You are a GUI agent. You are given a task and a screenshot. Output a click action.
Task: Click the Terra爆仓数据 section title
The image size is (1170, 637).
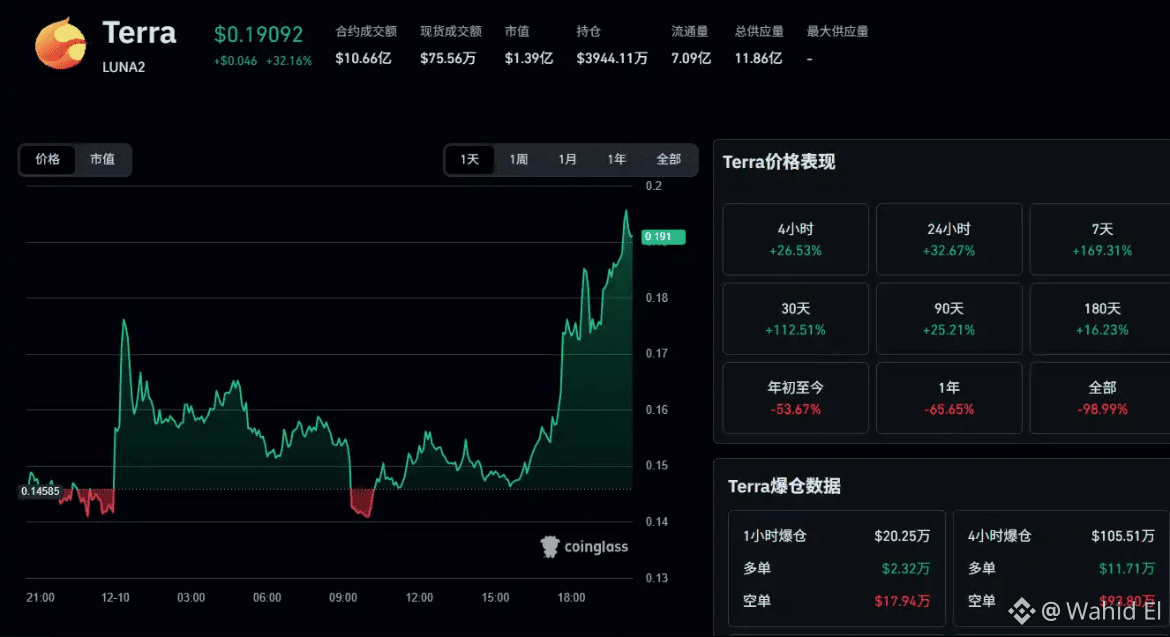[x=784, y=486]
